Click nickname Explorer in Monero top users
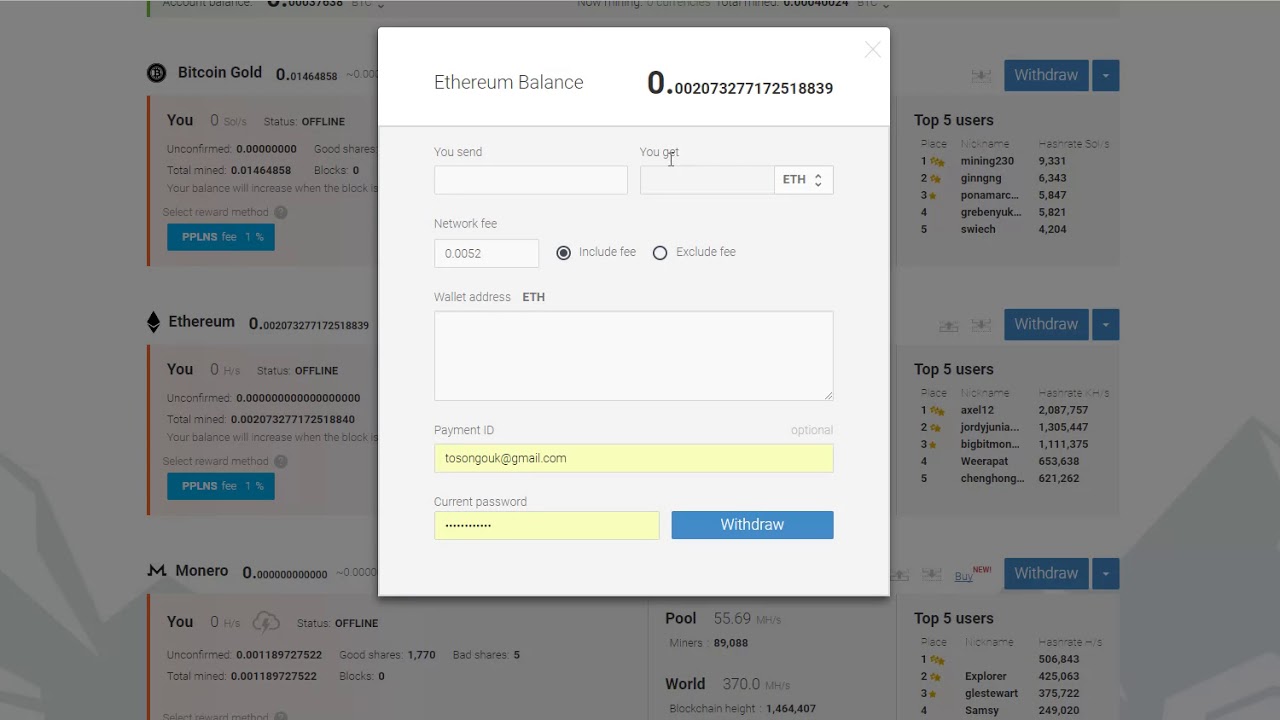 pyautogui.click(x=986, y=676)
